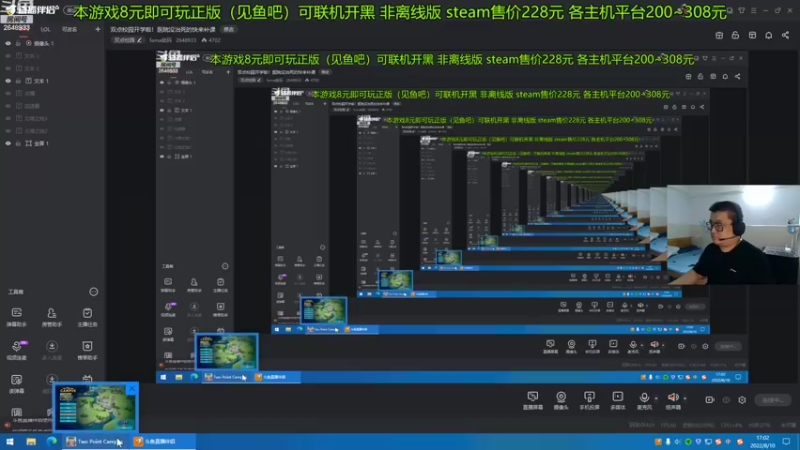This screenshot has height=450, width=800.
Task: Click the taskbar clock showing 17:02
Action: click(762, 442)
